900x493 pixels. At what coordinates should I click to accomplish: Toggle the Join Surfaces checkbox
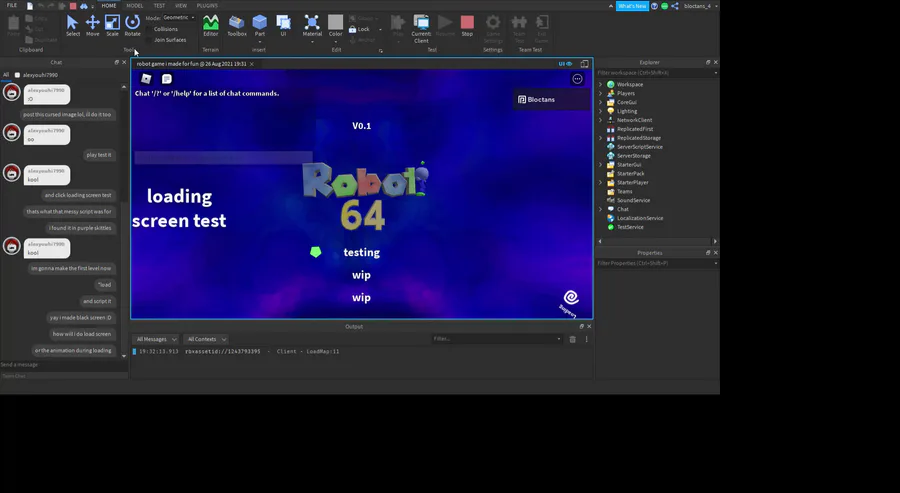(x=149, y=40)
